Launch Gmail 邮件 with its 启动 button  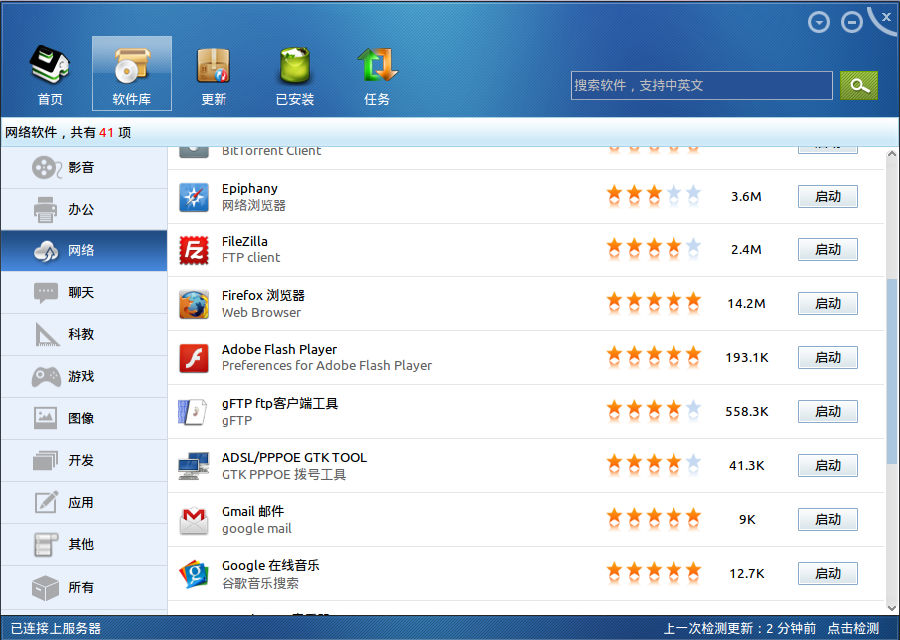click(828, 519)
